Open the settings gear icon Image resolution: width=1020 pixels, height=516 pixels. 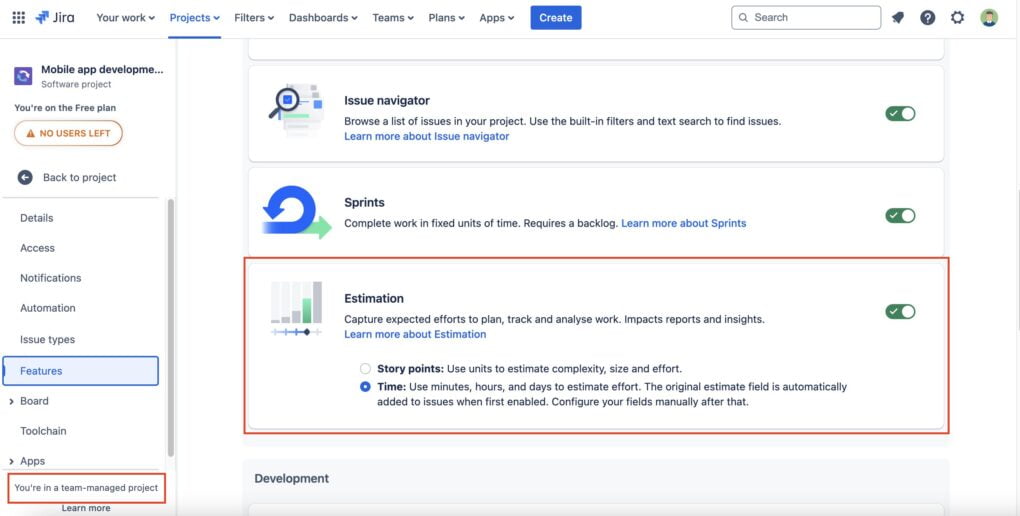click(958, 18)
